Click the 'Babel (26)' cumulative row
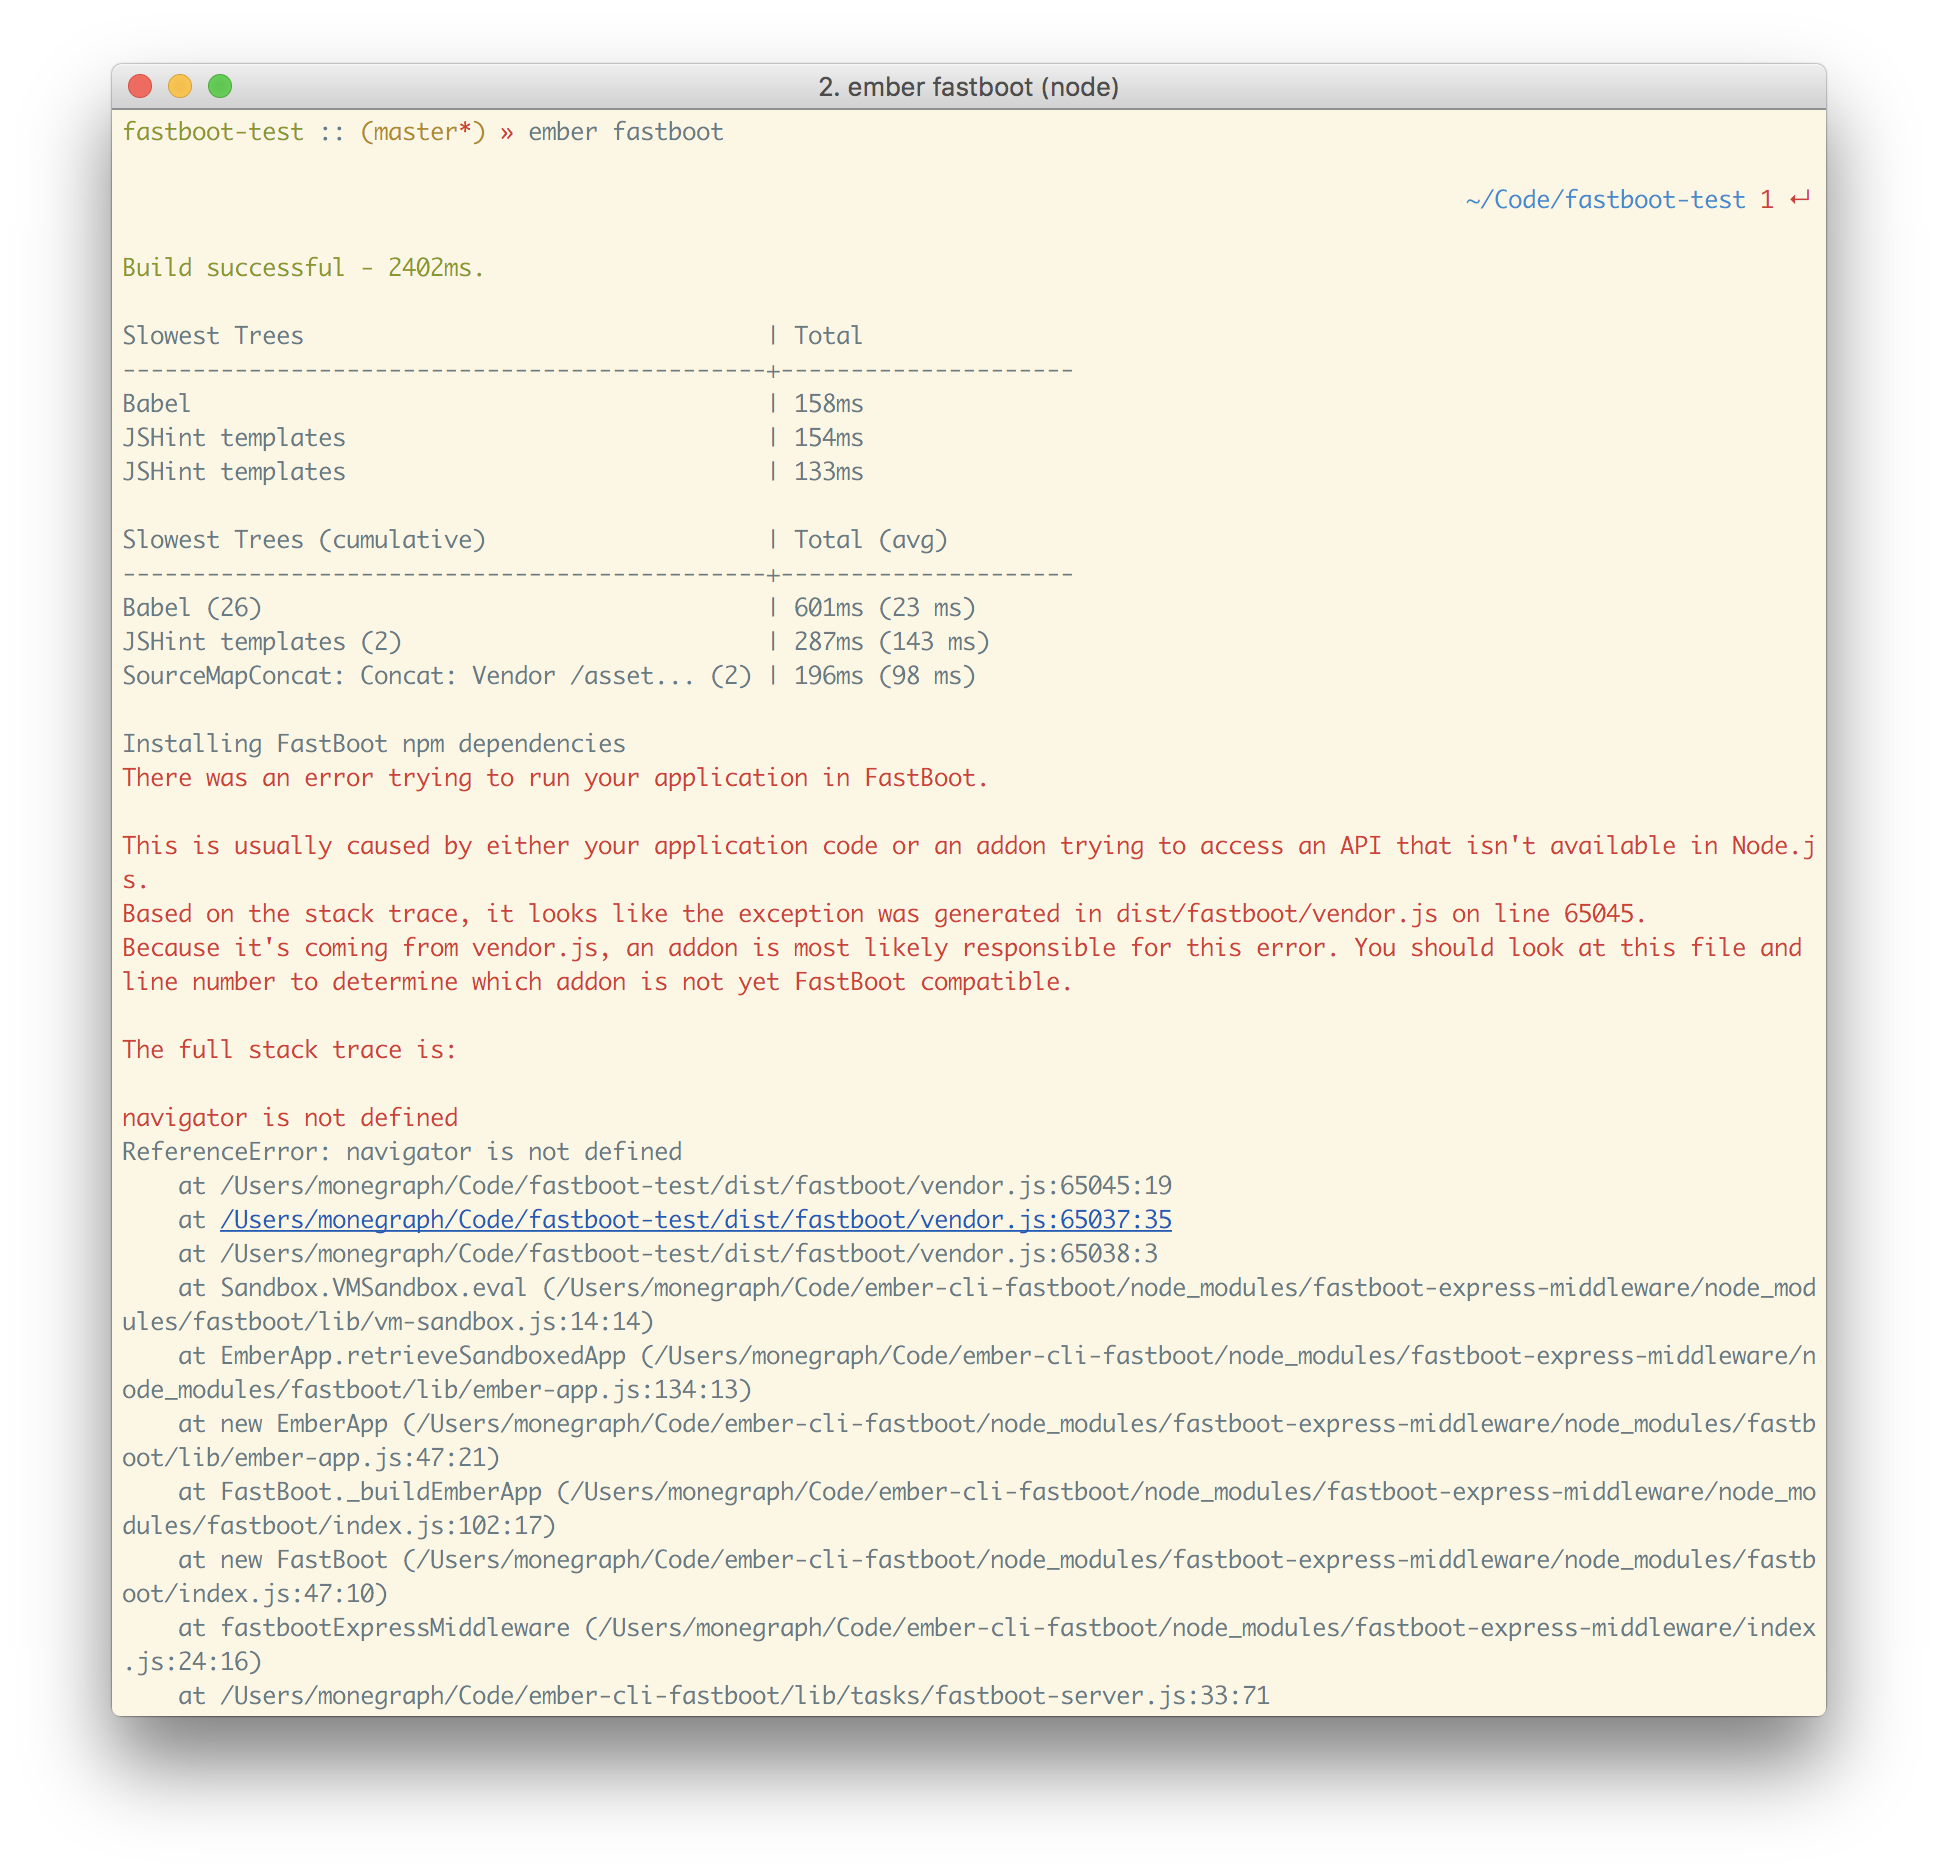 548,608
